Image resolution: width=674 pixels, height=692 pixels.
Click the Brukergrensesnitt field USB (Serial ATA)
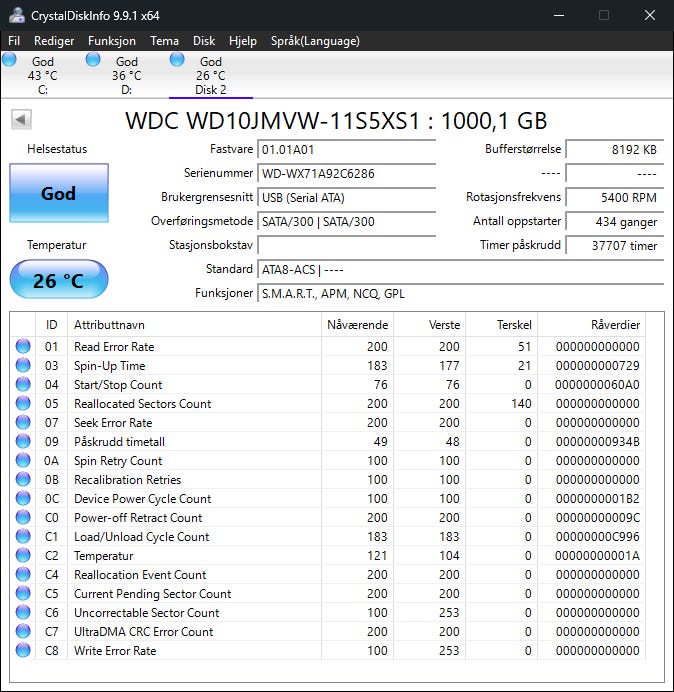point(346,197)
